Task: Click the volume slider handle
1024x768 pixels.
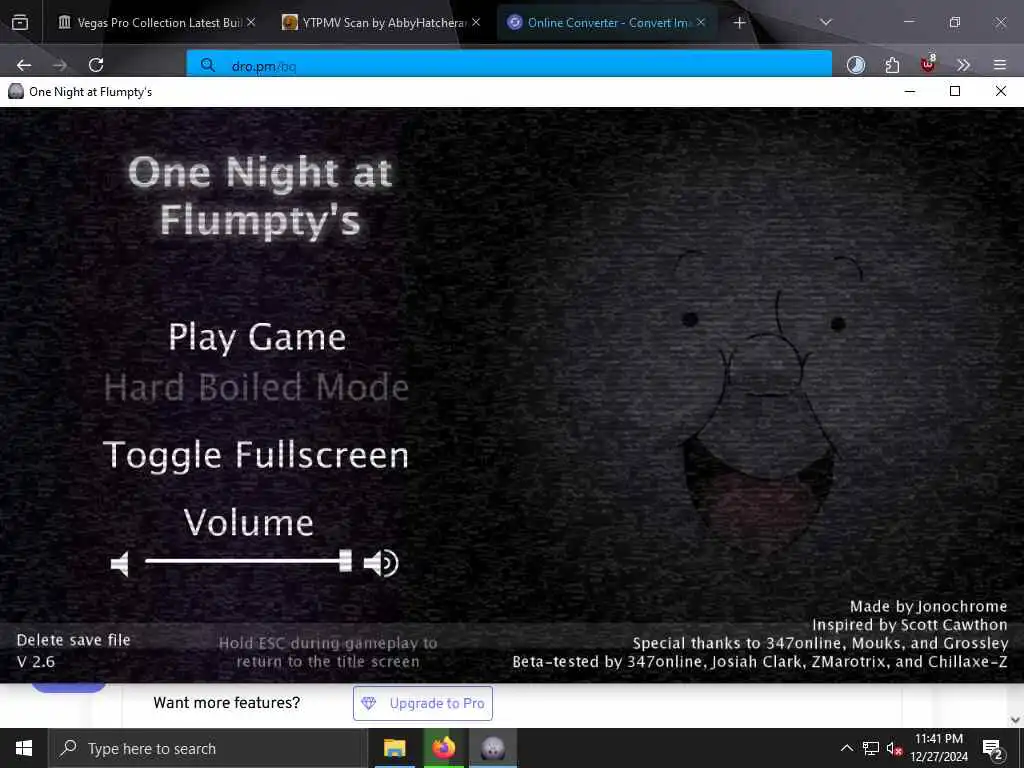Action: pos(345,560)
